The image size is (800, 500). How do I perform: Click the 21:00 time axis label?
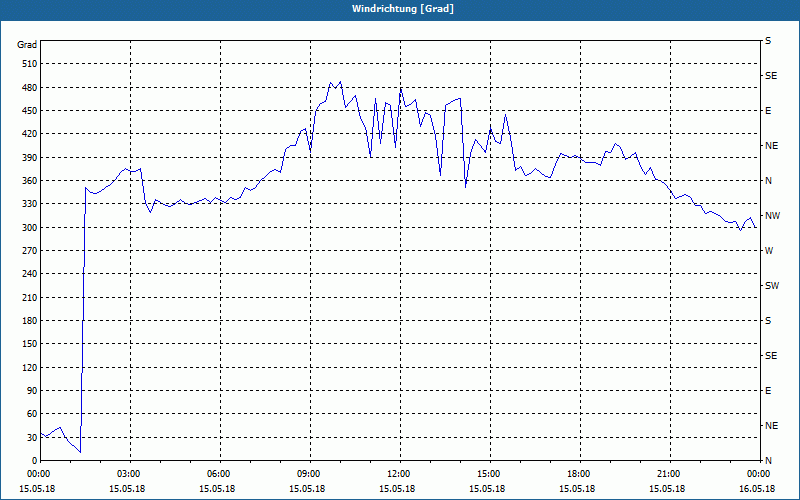point(667,473)
